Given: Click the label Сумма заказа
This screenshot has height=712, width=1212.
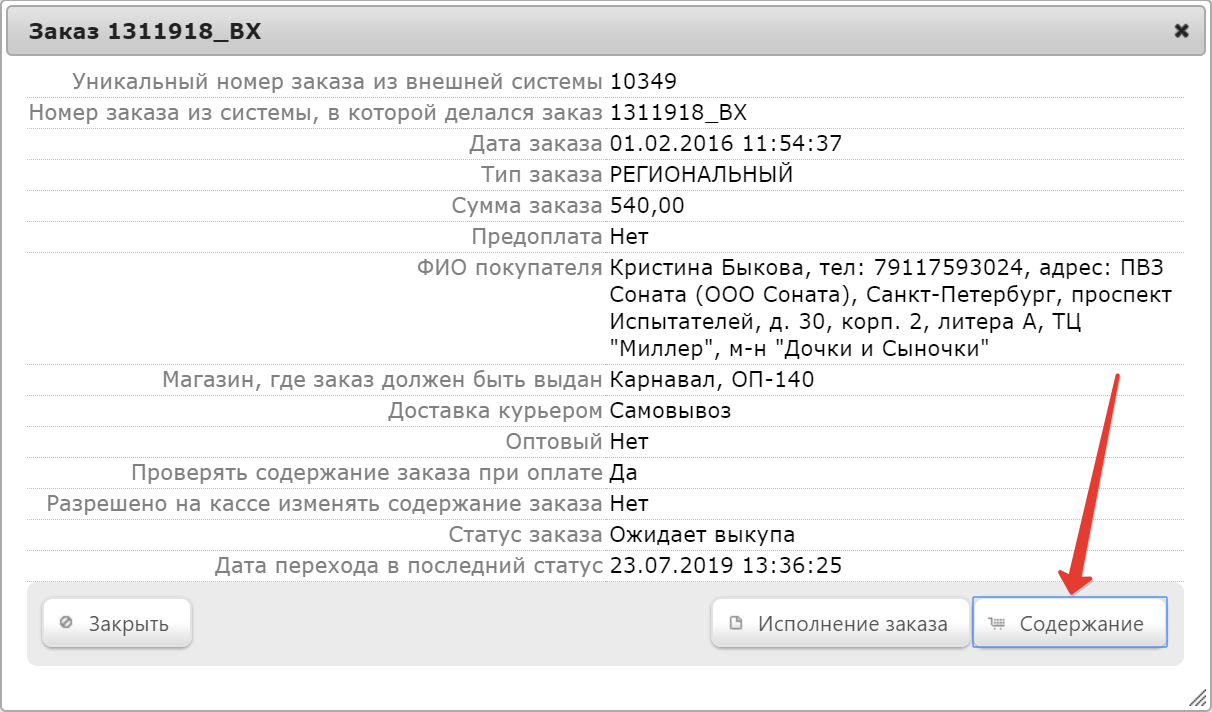Looking at the screenshot, I should click(x=527, y=205).
